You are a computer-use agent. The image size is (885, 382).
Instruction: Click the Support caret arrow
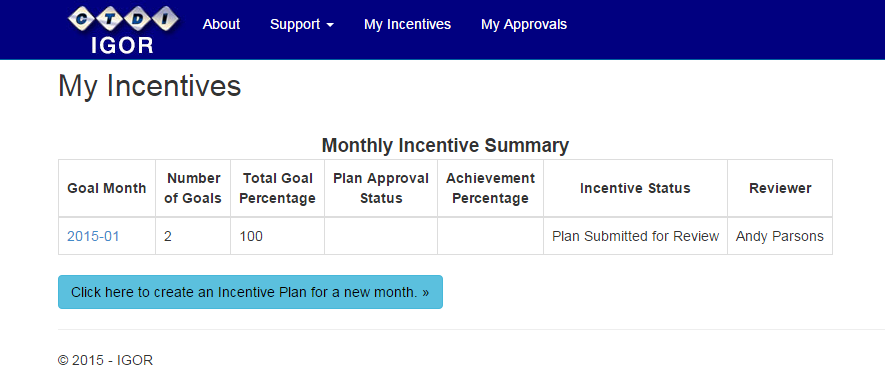[x=330, y=25]
